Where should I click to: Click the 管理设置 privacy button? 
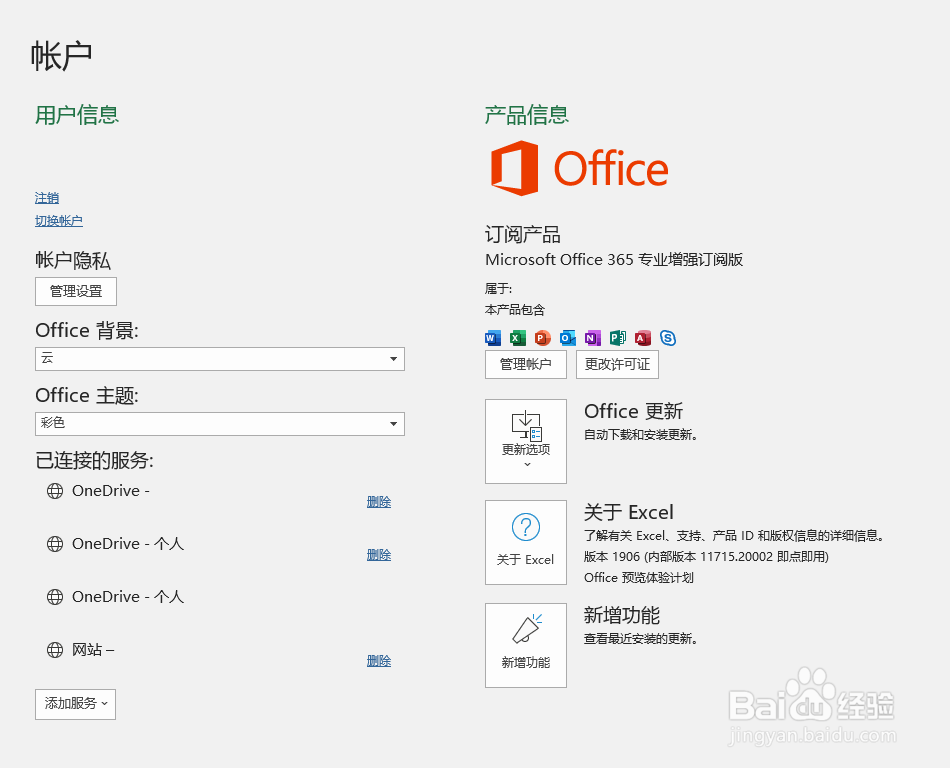(x=76, y=291)
